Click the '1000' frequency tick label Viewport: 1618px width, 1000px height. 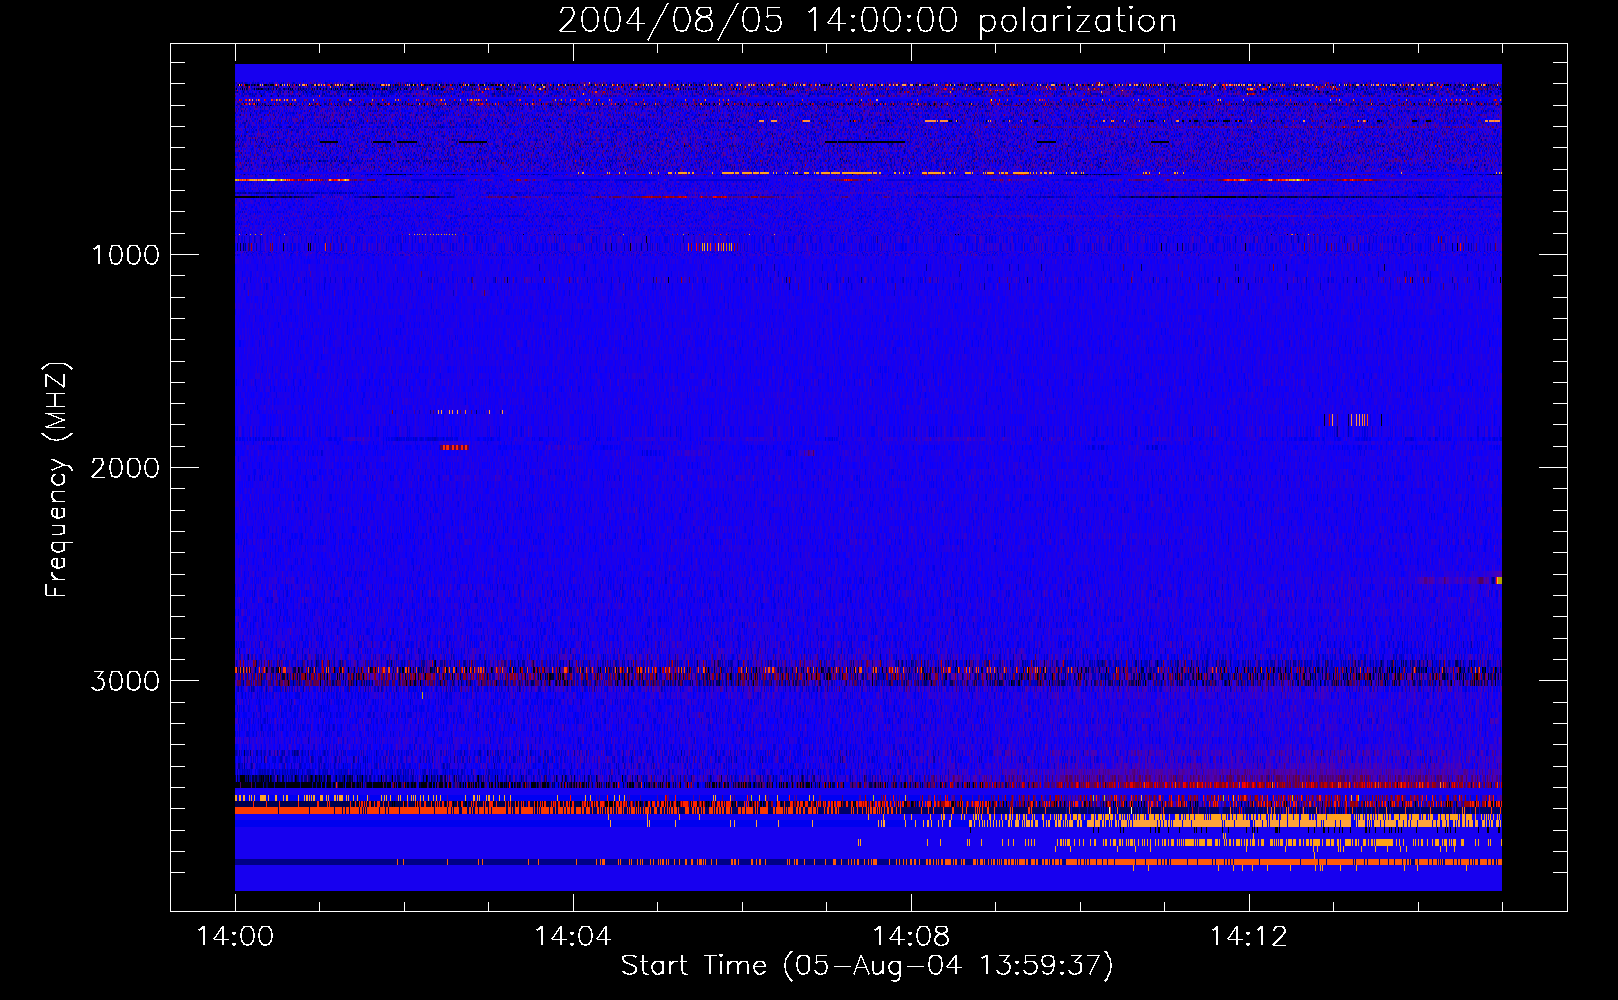[x=125, y=255]
